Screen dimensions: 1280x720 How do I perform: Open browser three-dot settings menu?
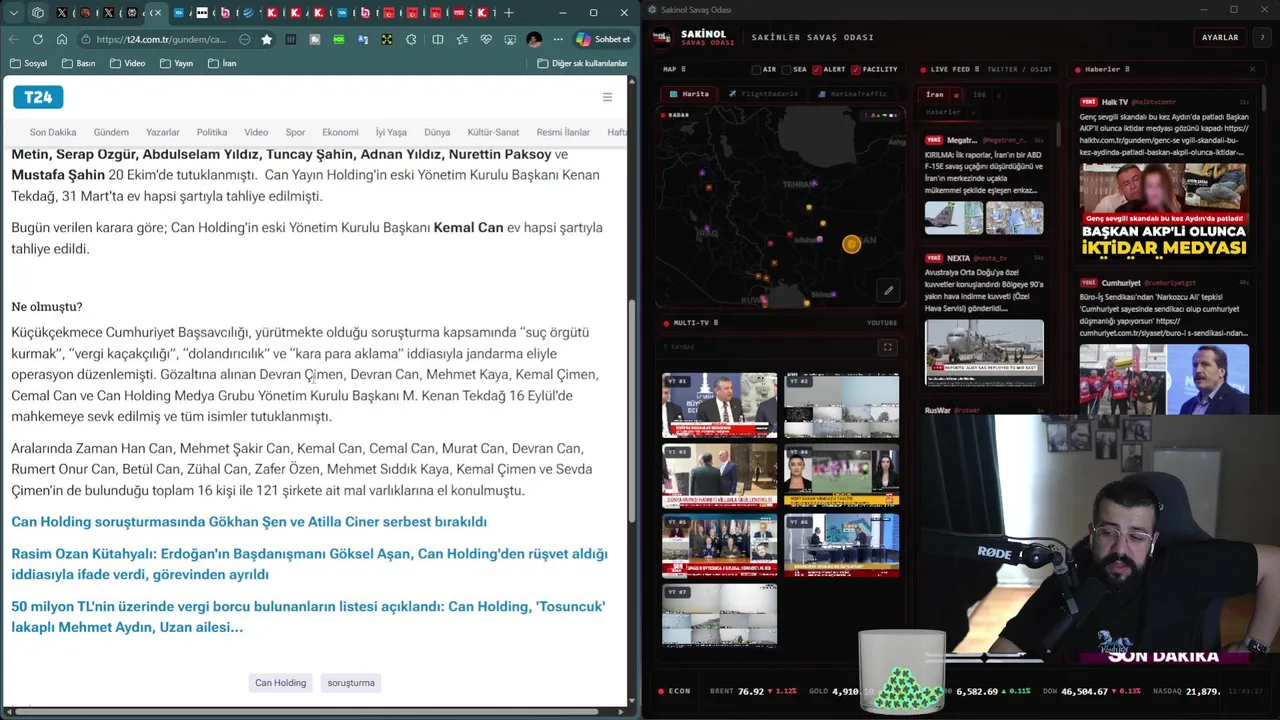(559, 39)
